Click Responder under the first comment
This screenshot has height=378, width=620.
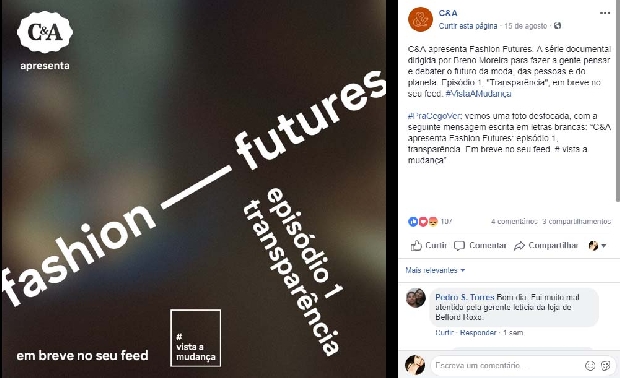478,333
